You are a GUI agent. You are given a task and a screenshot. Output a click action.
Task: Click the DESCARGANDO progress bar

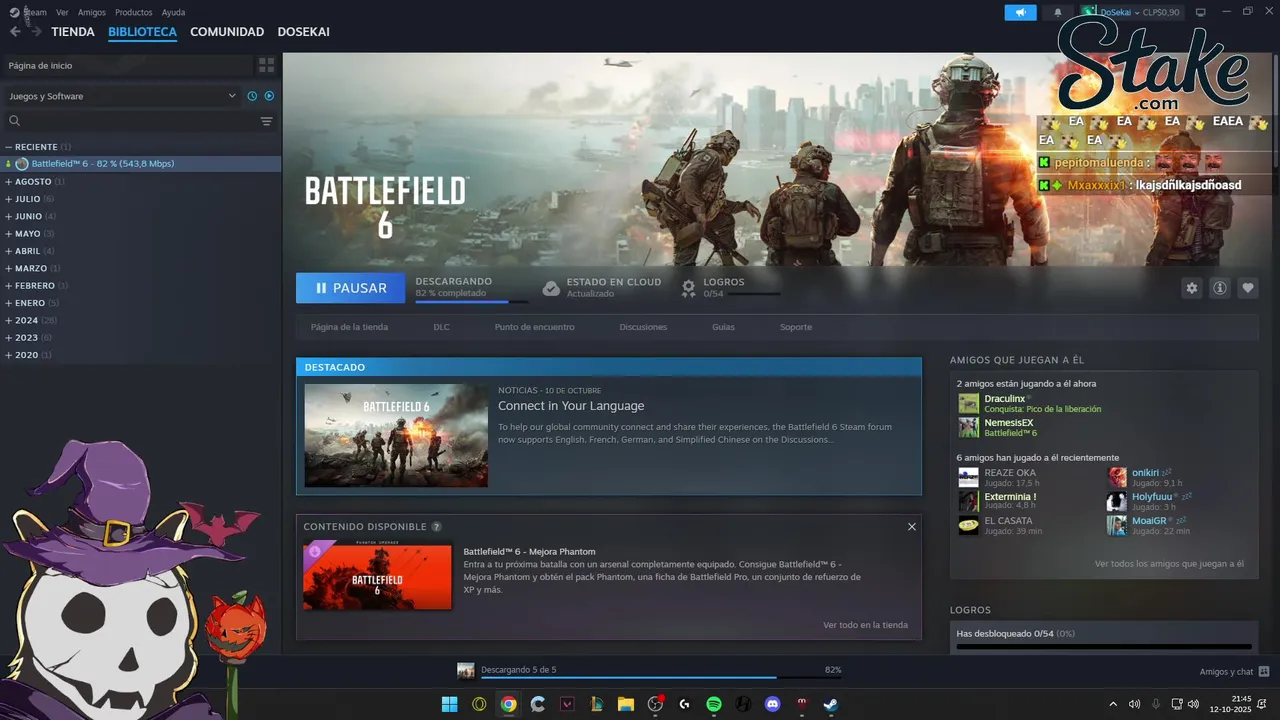474,301
